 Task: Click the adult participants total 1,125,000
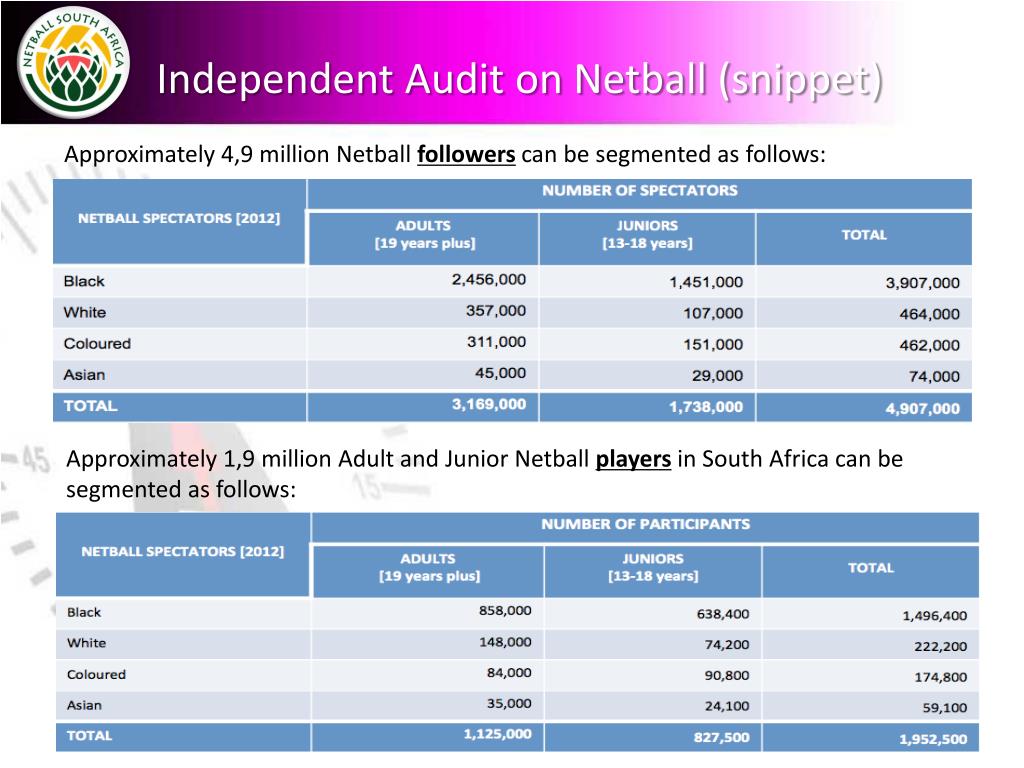point(498,734)
